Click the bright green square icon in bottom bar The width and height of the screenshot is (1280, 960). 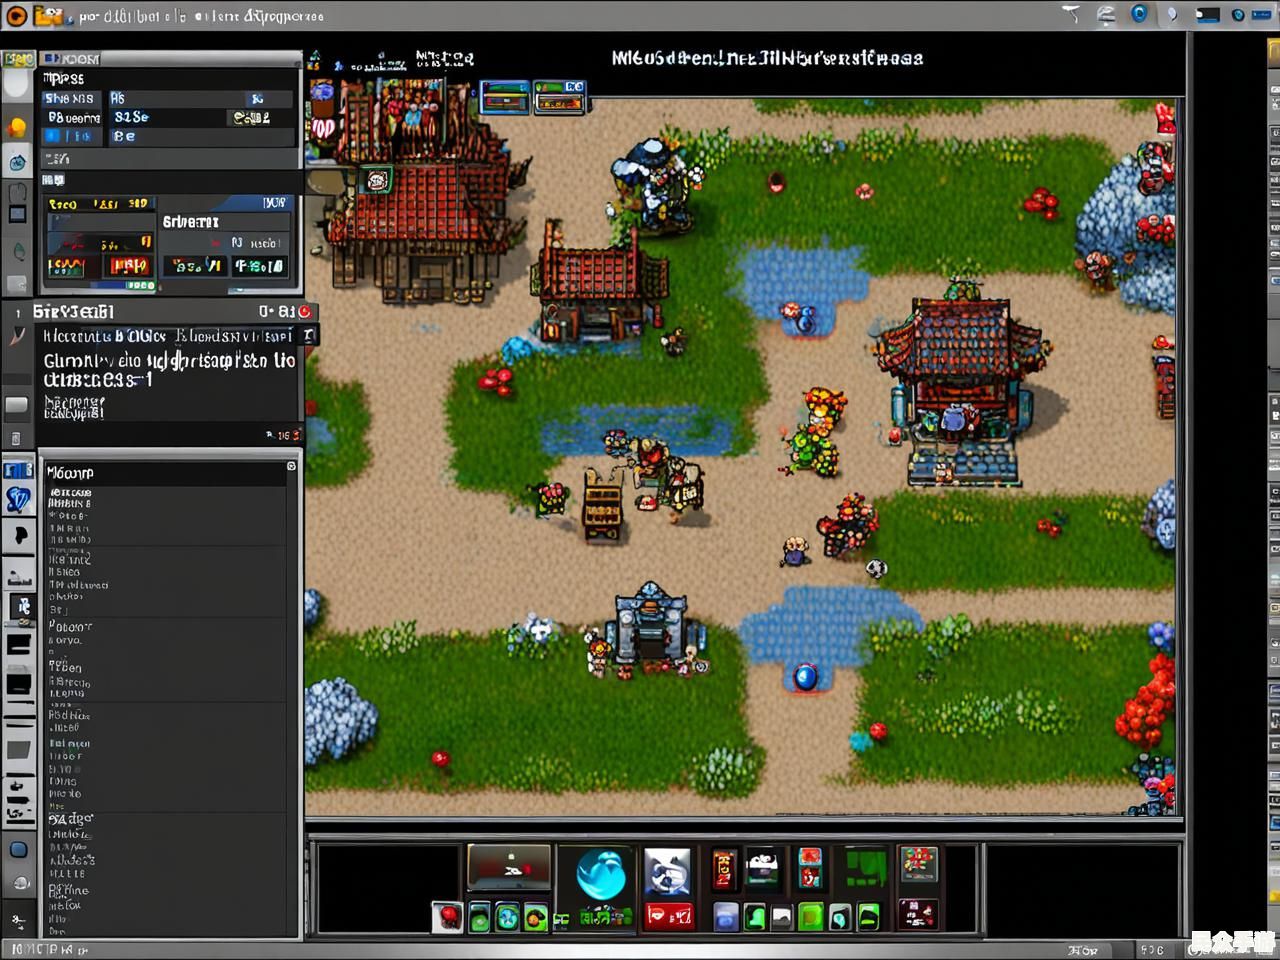click(810, 916)
